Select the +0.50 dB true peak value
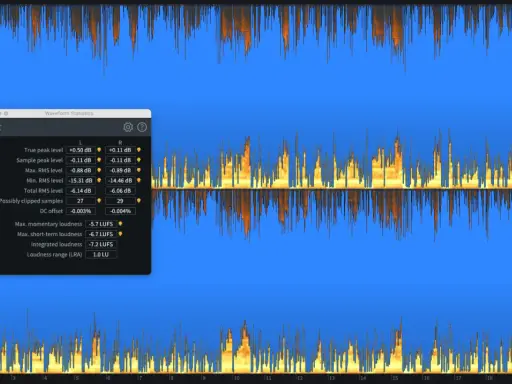Viewport: 512px width, 384px height. click(x=81, y=150)
